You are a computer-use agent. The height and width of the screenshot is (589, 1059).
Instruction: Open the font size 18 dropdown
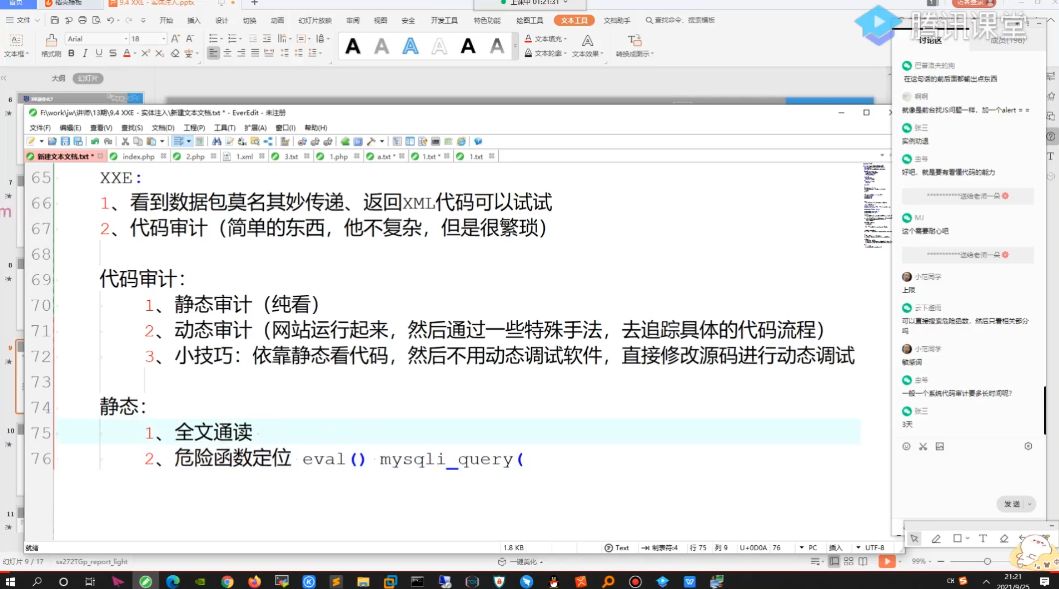pos(163,39)
